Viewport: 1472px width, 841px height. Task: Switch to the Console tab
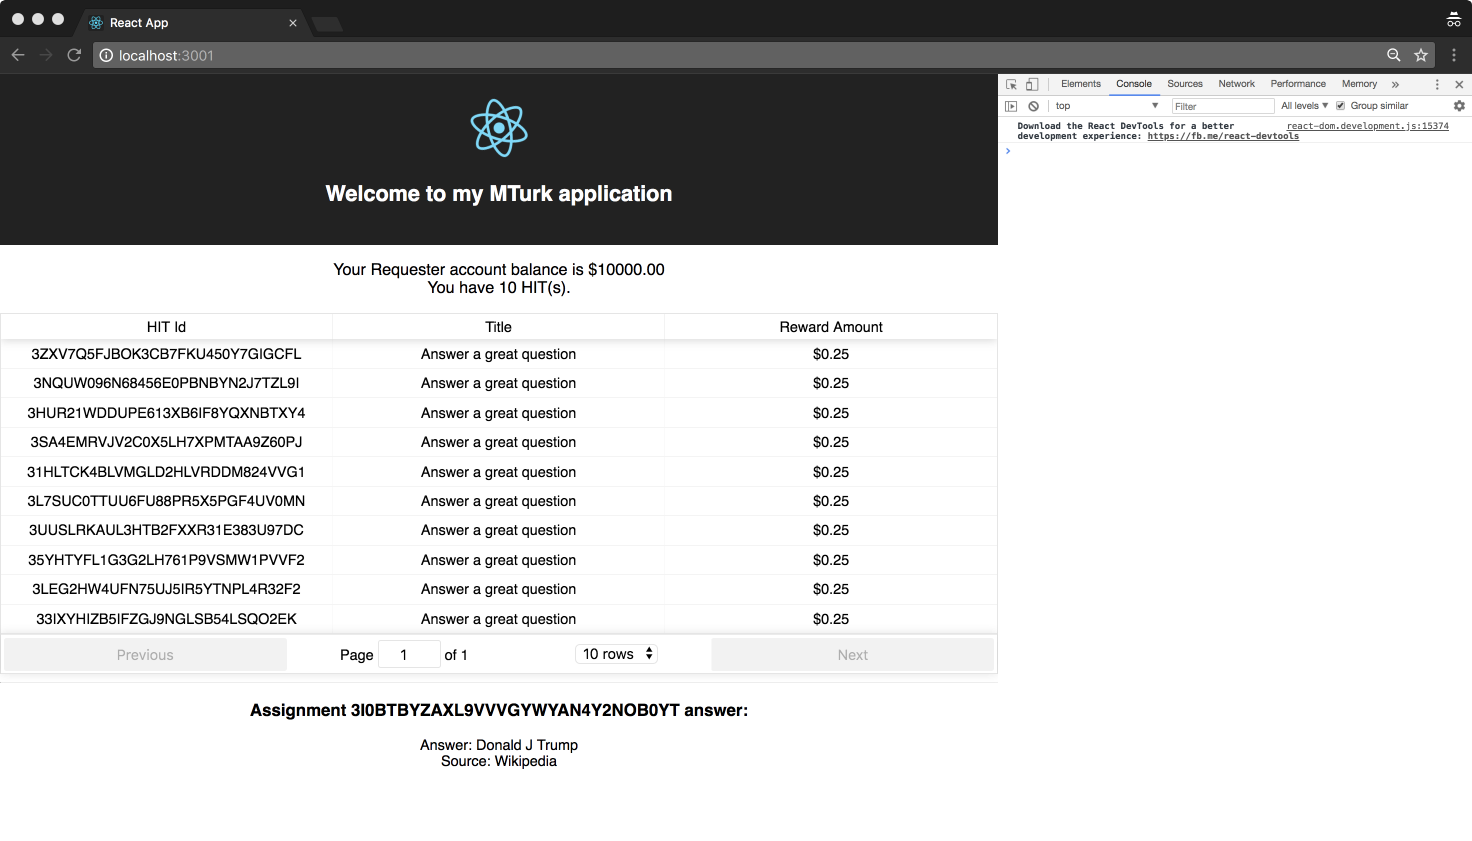coord(1134,84)
